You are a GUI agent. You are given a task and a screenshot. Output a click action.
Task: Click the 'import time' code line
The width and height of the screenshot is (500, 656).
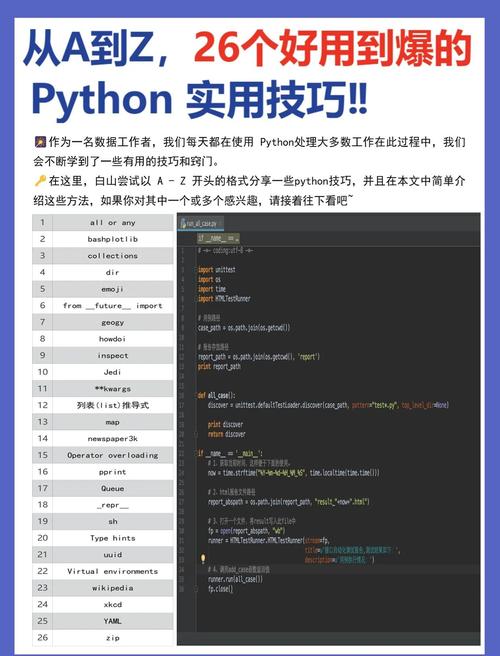tap(212, 289)
